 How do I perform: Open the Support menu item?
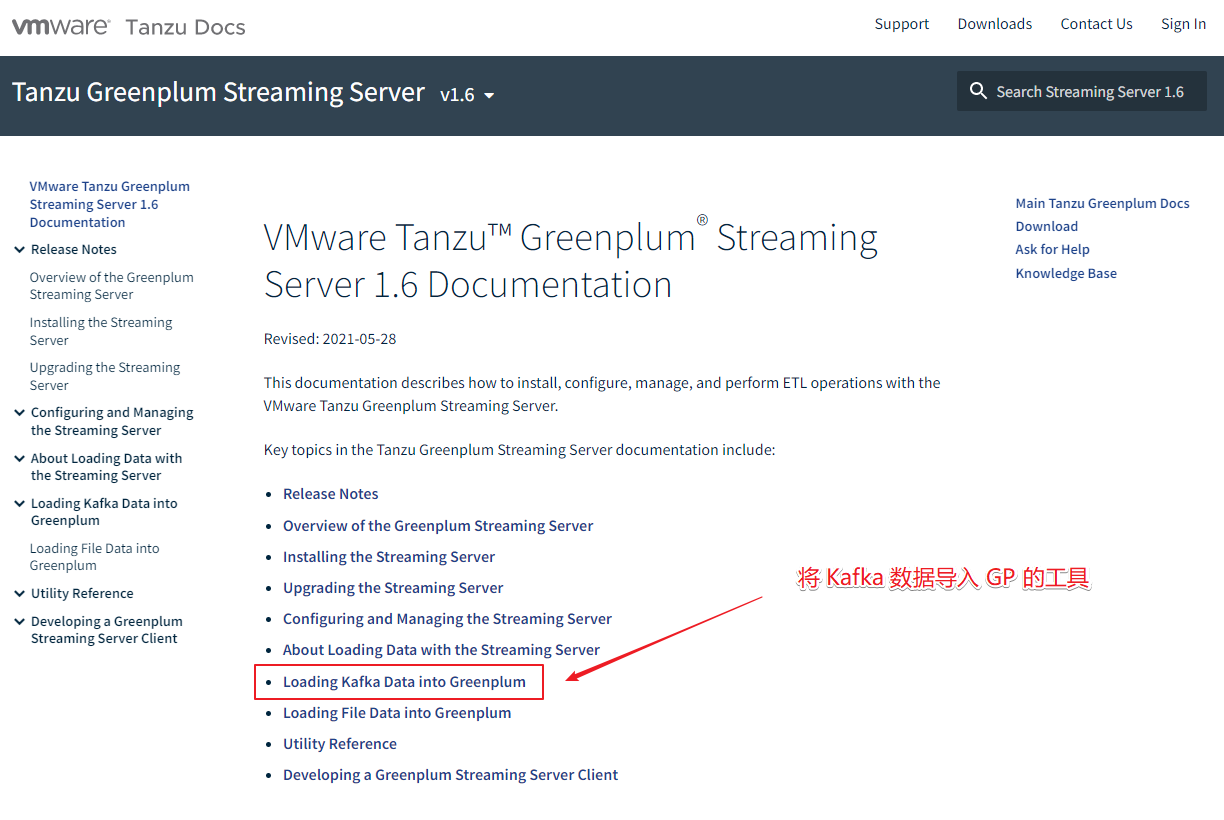(x=901, y=24)
